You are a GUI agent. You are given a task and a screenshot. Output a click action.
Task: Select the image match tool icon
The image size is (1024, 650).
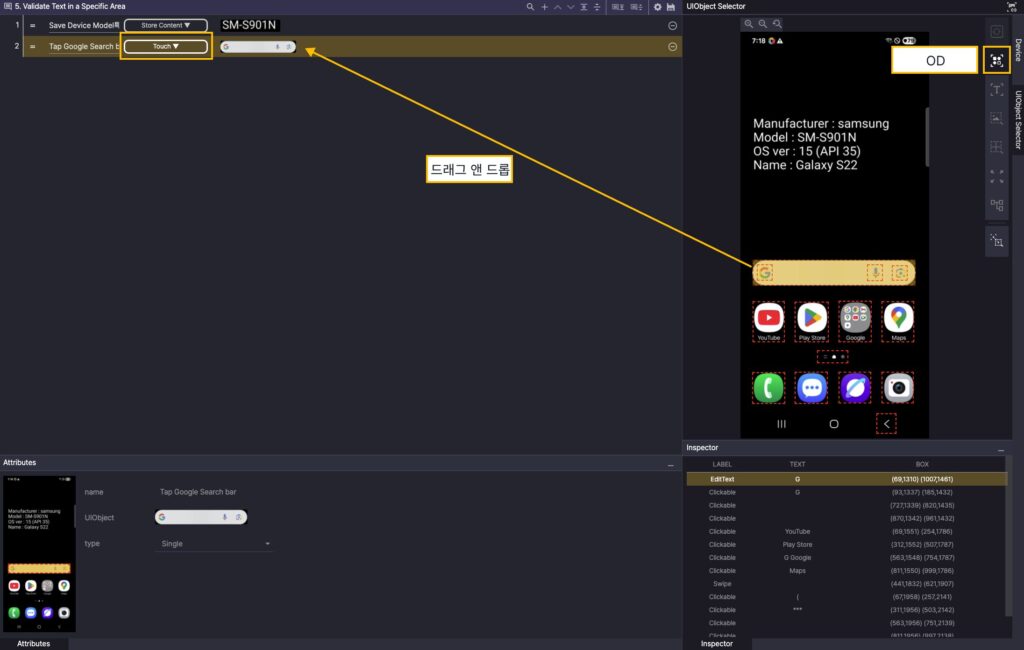tap(996, 119)
